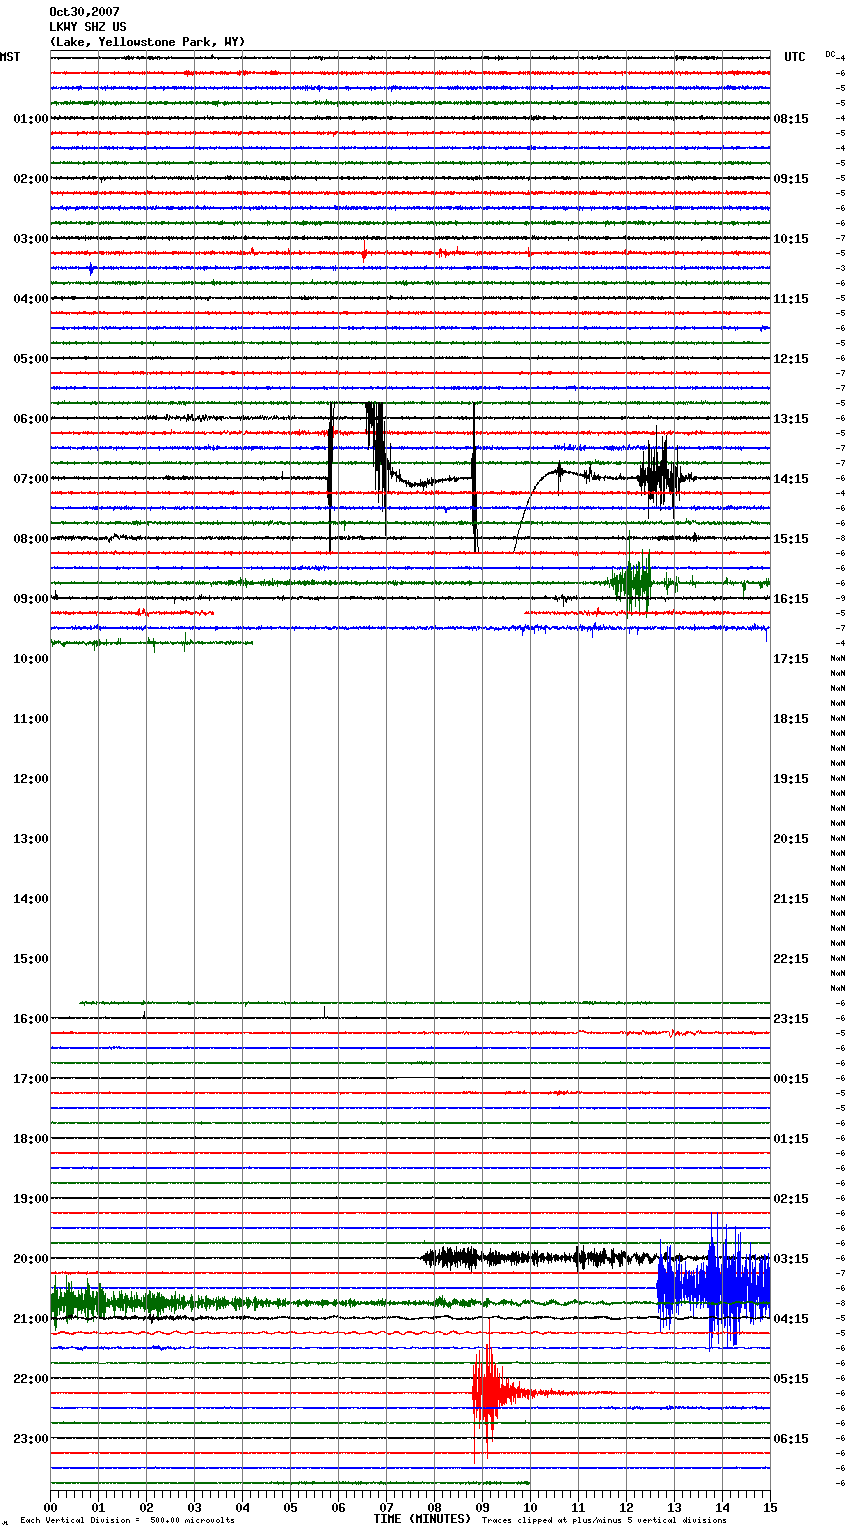Image resolution: width=850 pixels, height=1534 pixels.
Task: Click the 15 minute tick label
Action: pyautogui.click(x=770, y=1508)
